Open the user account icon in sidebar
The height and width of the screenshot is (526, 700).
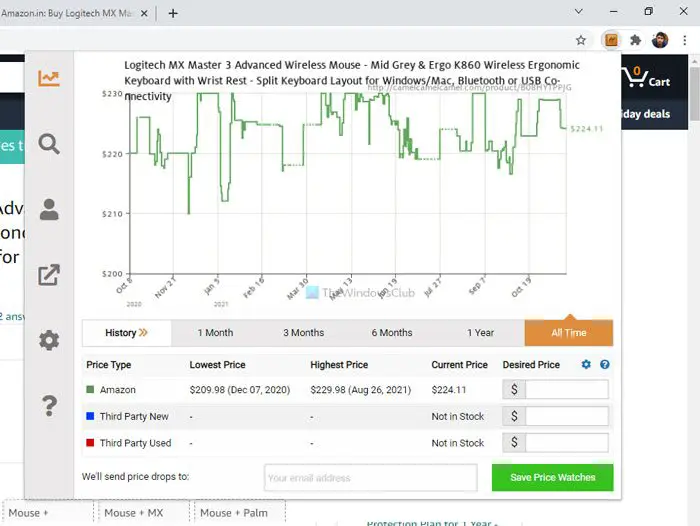point(49,209)
